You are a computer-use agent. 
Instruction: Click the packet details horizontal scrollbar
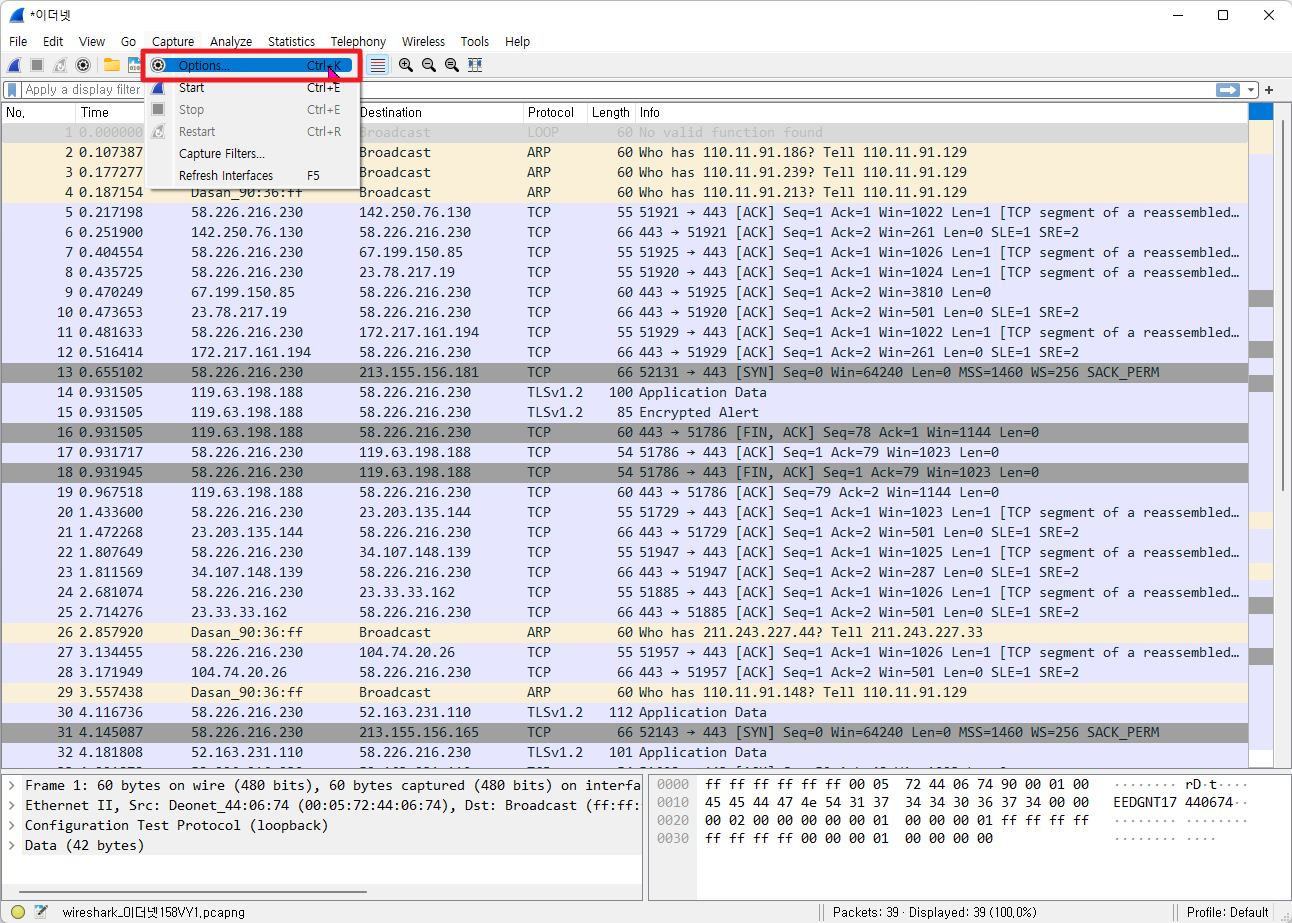[192, 892]
